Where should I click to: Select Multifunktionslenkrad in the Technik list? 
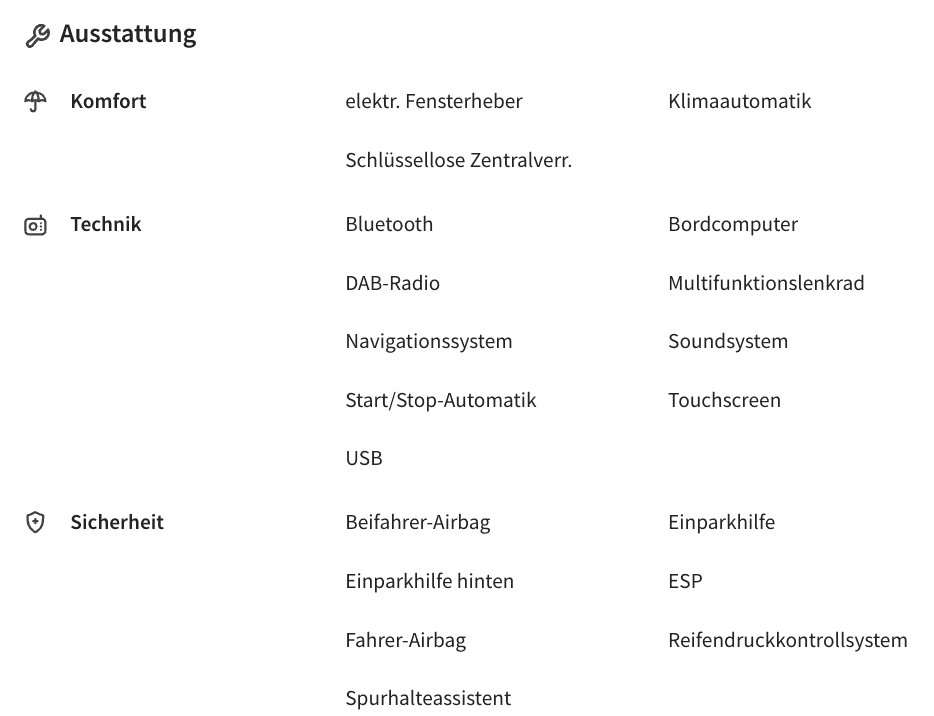766,284
